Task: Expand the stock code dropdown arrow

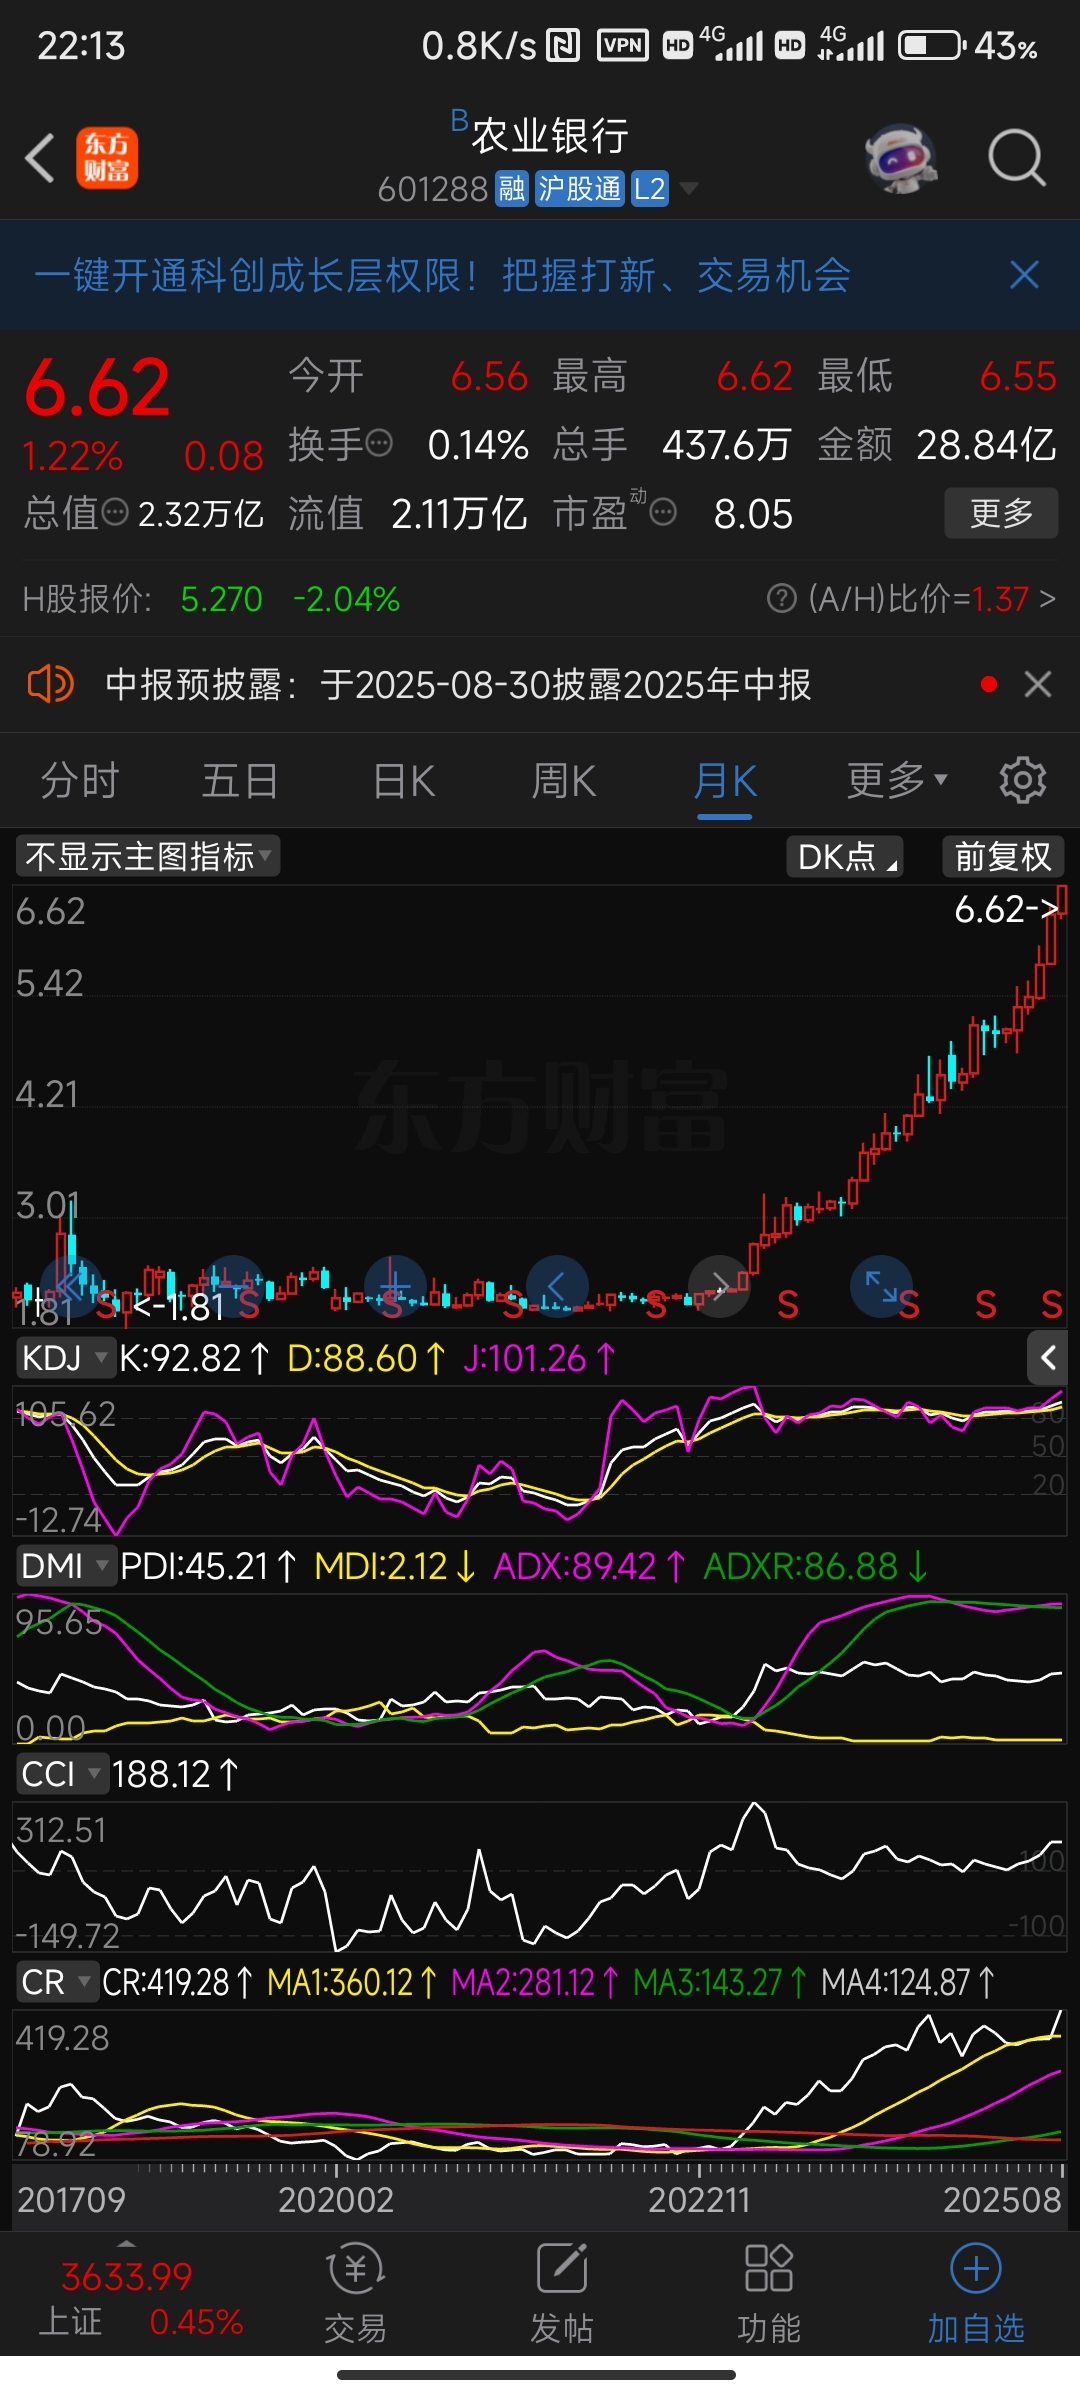Action: [688, 188]
